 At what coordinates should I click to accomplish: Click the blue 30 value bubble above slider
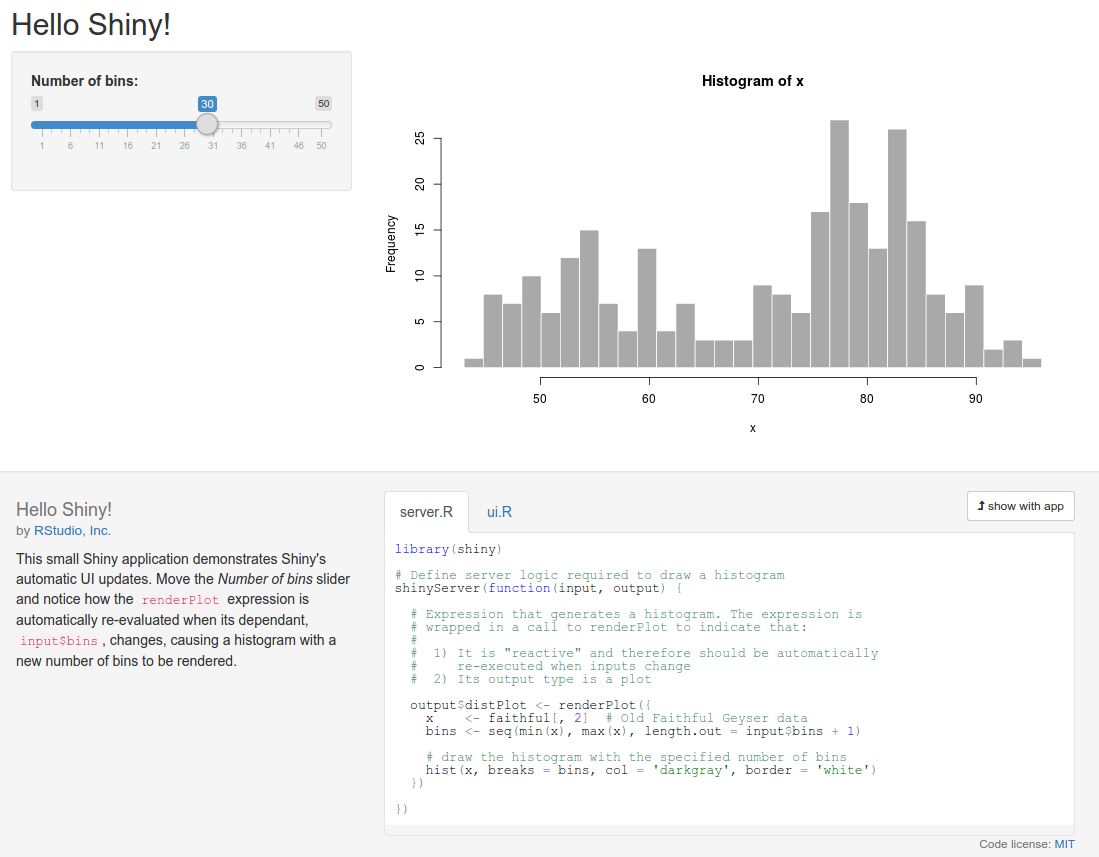[x=207, y=104]
